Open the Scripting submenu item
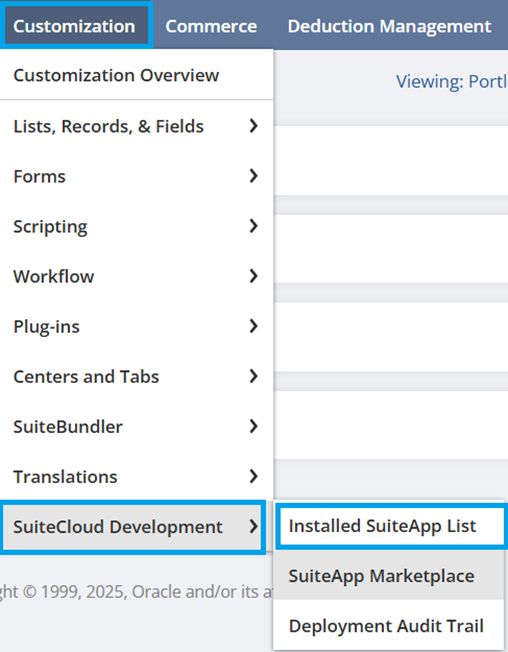The image size is (508, 652). (136, 226)
